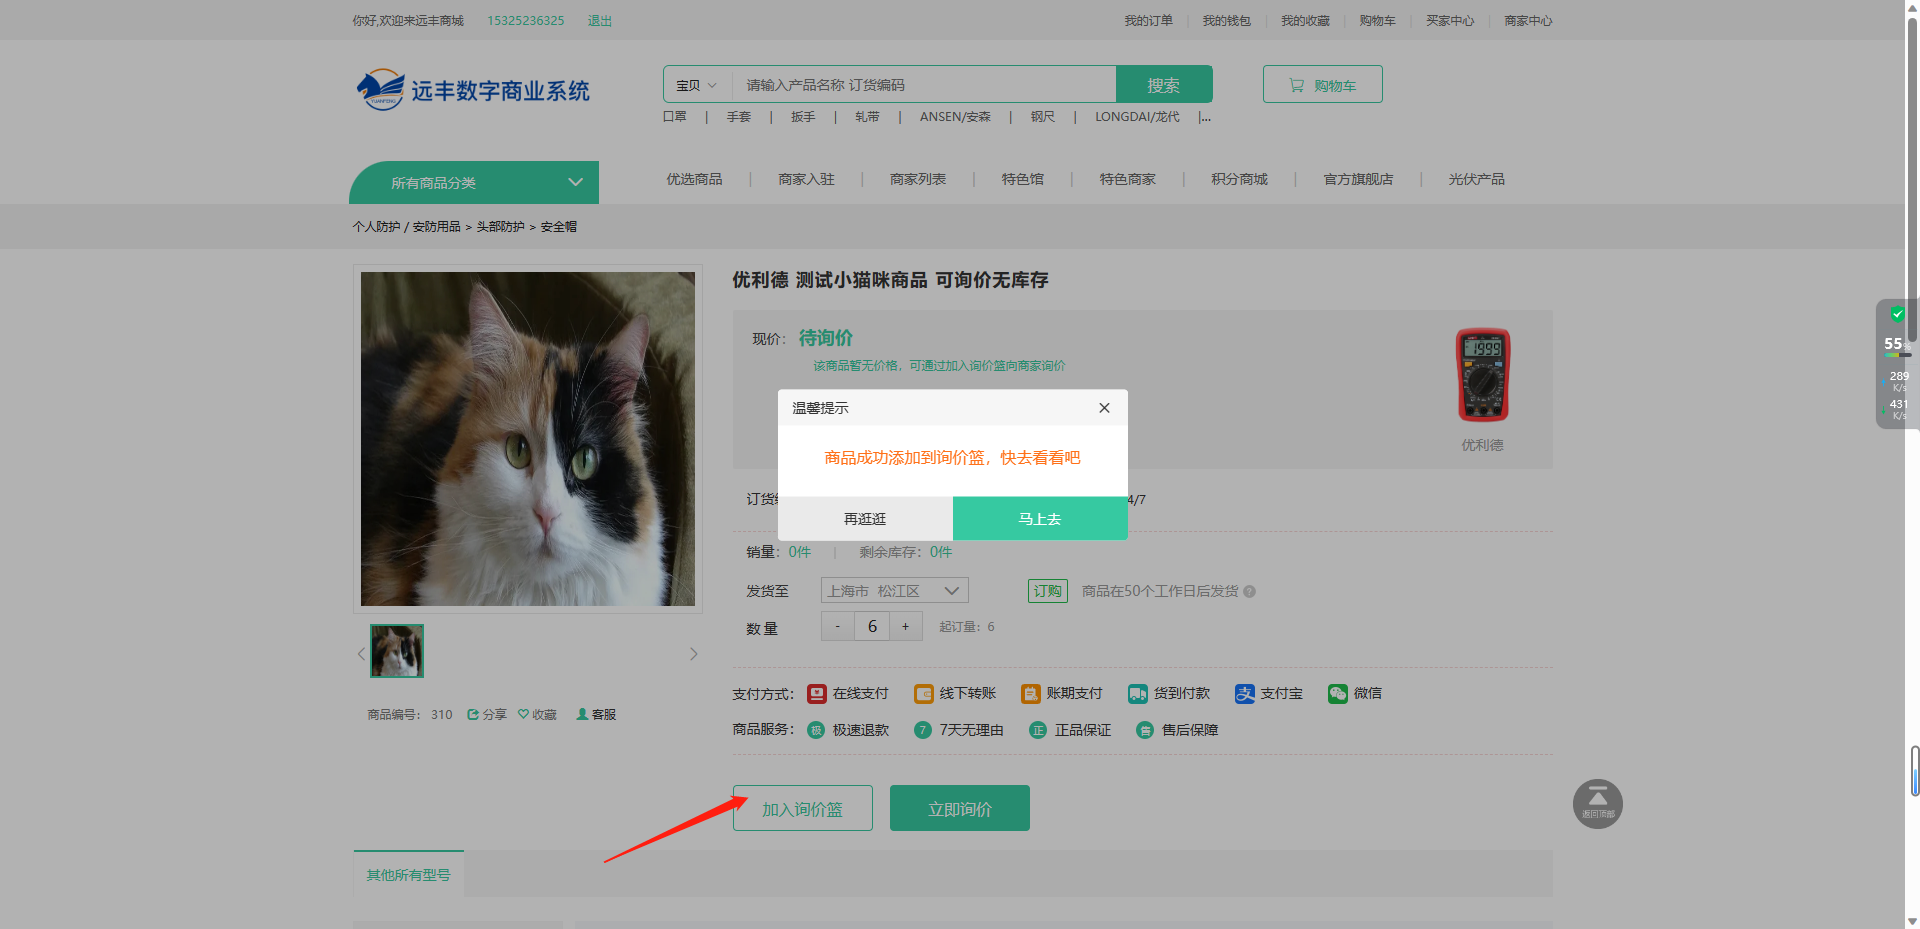Click the account number 15325236325

[x=526, y=21]
